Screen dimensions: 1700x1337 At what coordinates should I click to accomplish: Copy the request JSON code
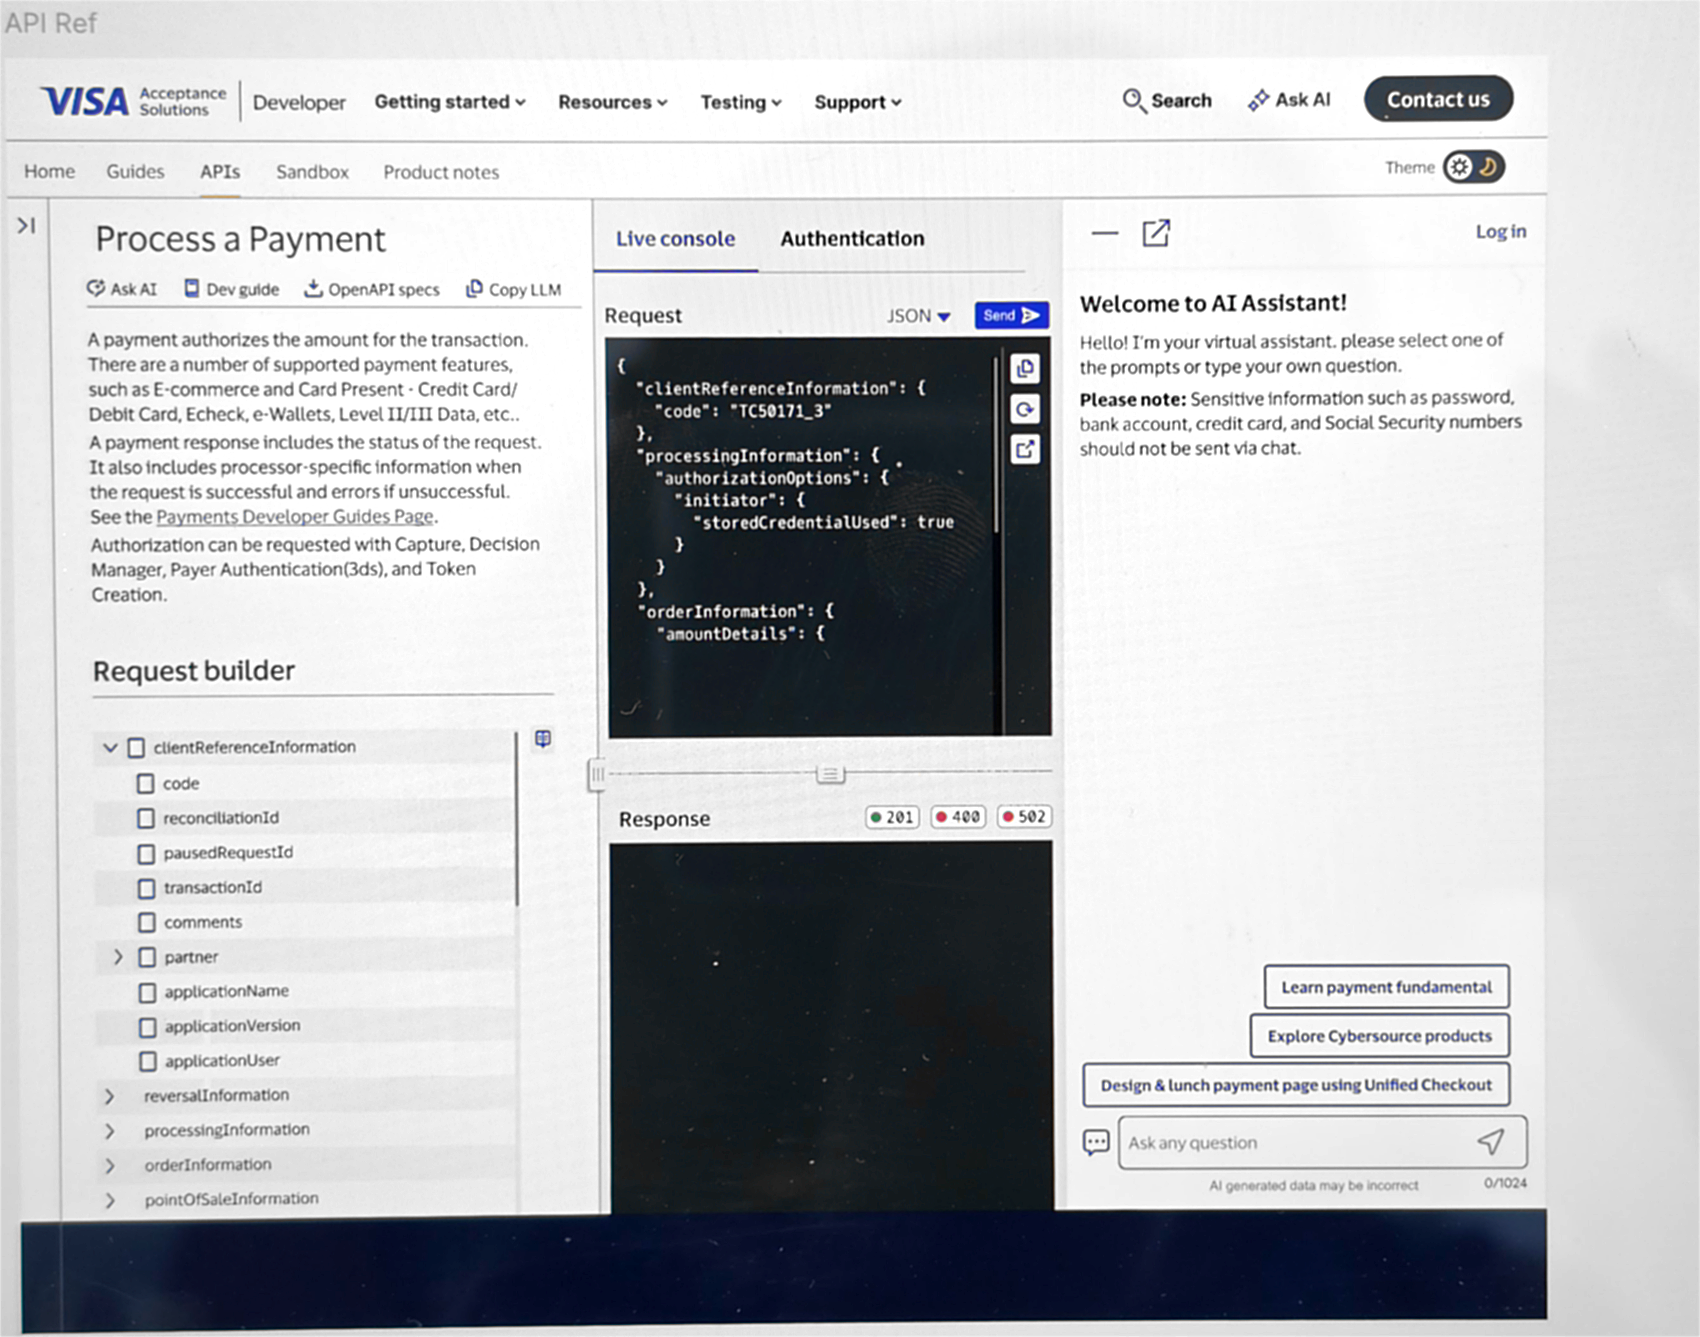(x=1025, y=369)
